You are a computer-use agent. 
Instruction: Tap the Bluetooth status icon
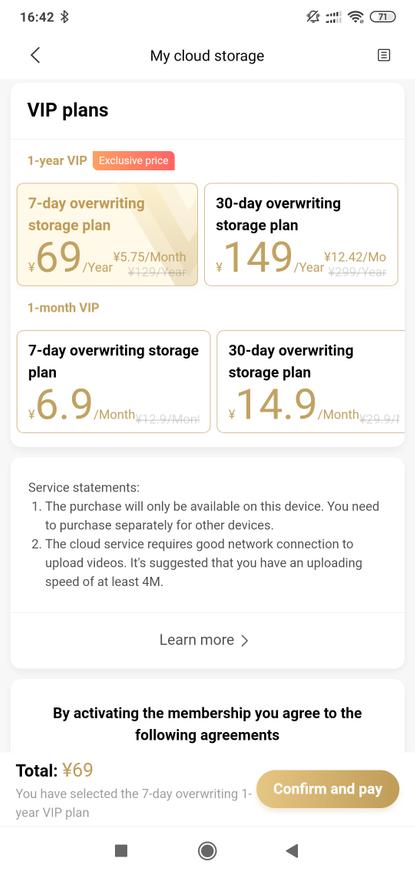coord(64,17)
